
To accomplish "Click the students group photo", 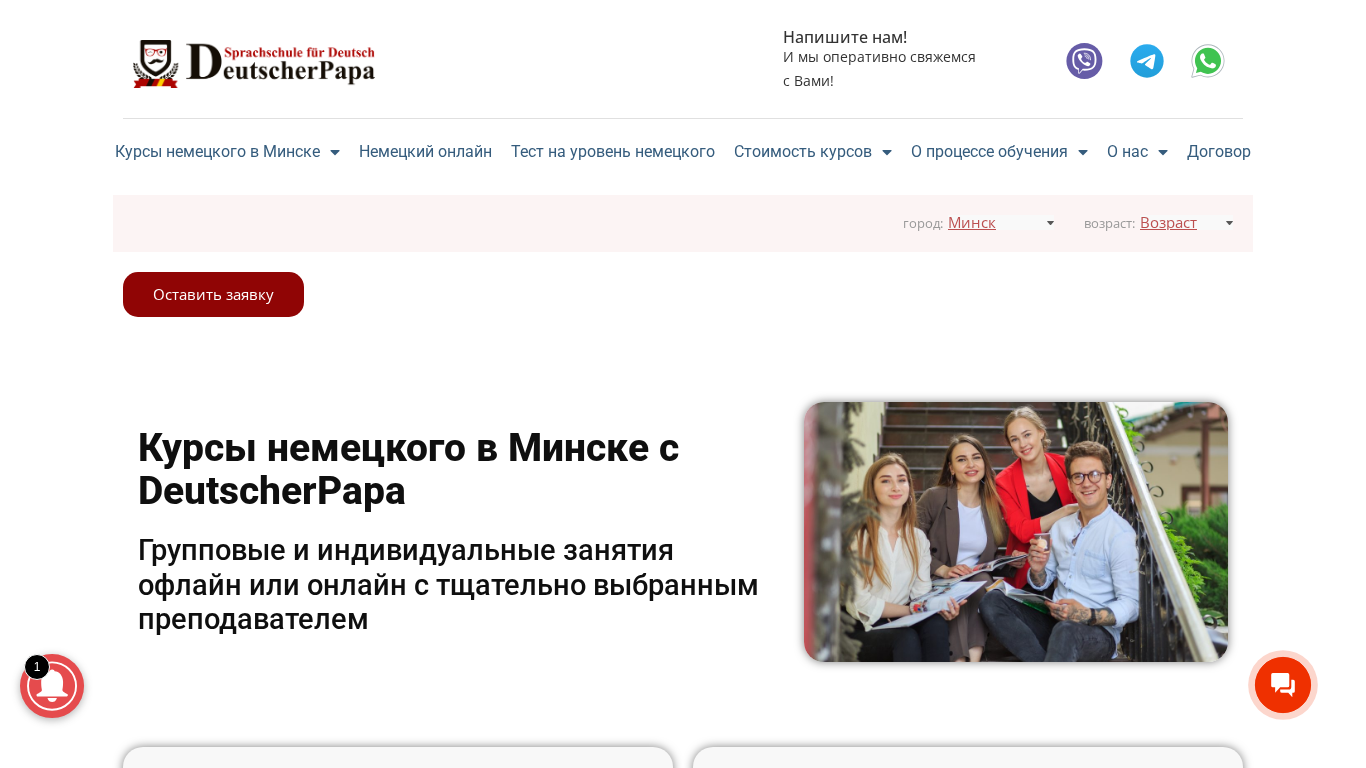I will tap(1016, 532).
